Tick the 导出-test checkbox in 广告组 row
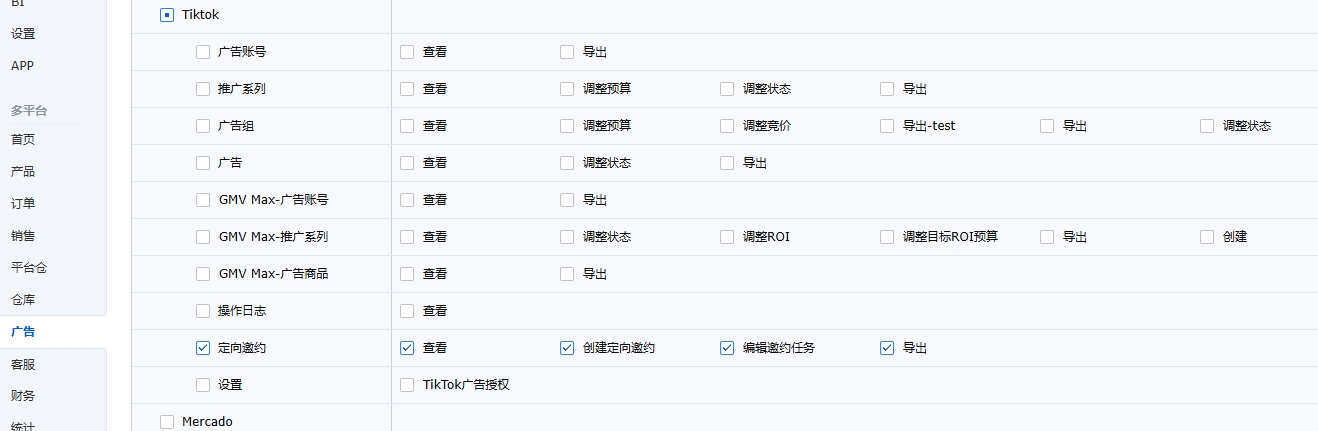Viewport: 1318px width, 431px height. click(x=887, y=126)
